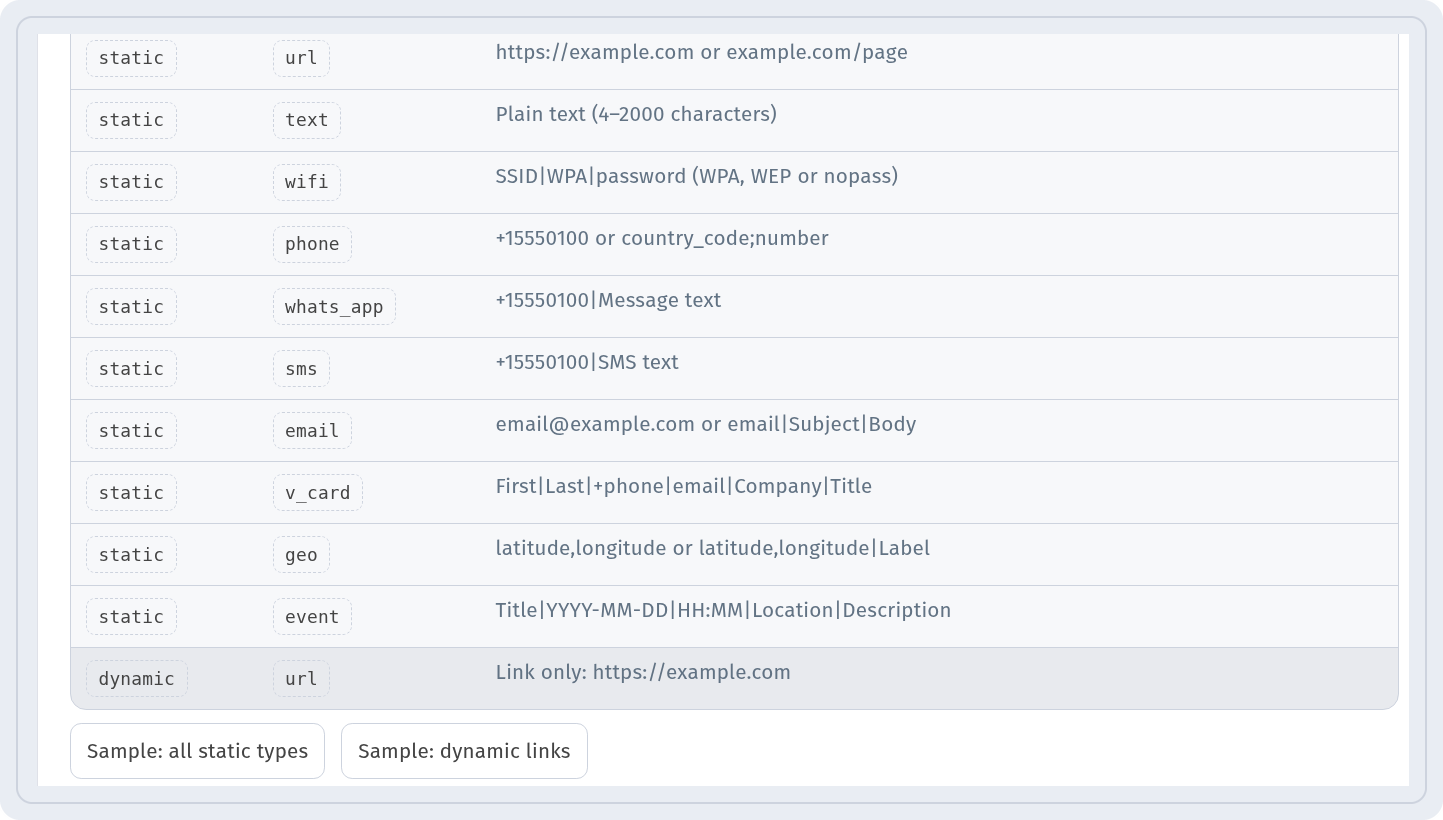Click the "email@example.com or email|Subject|Body" text
Viewport: 1443px width, 820px height.
coord(706,424)
